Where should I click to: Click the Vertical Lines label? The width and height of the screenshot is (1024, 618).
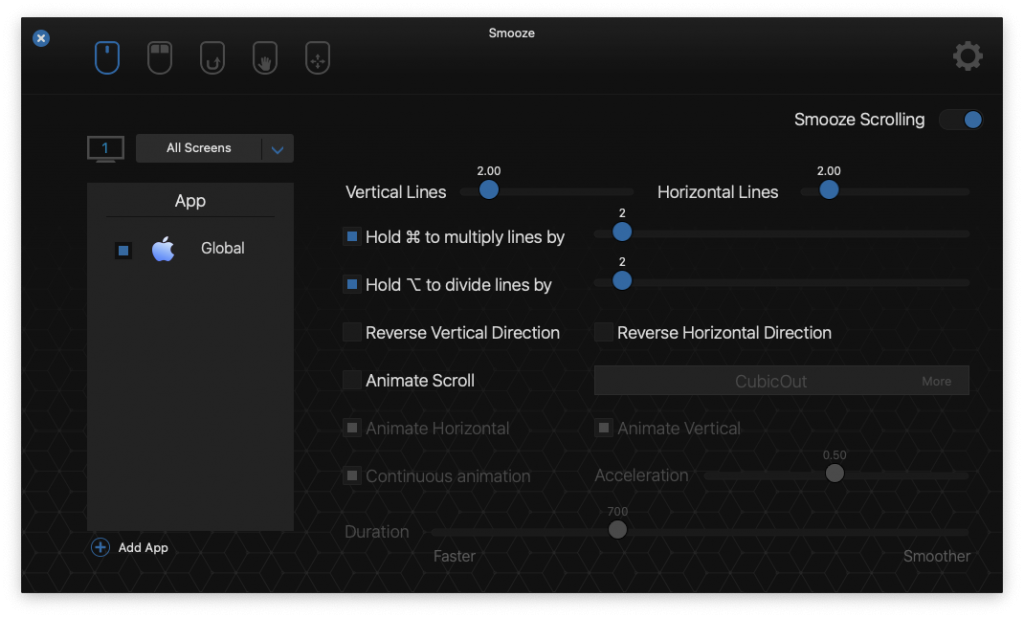396,192
